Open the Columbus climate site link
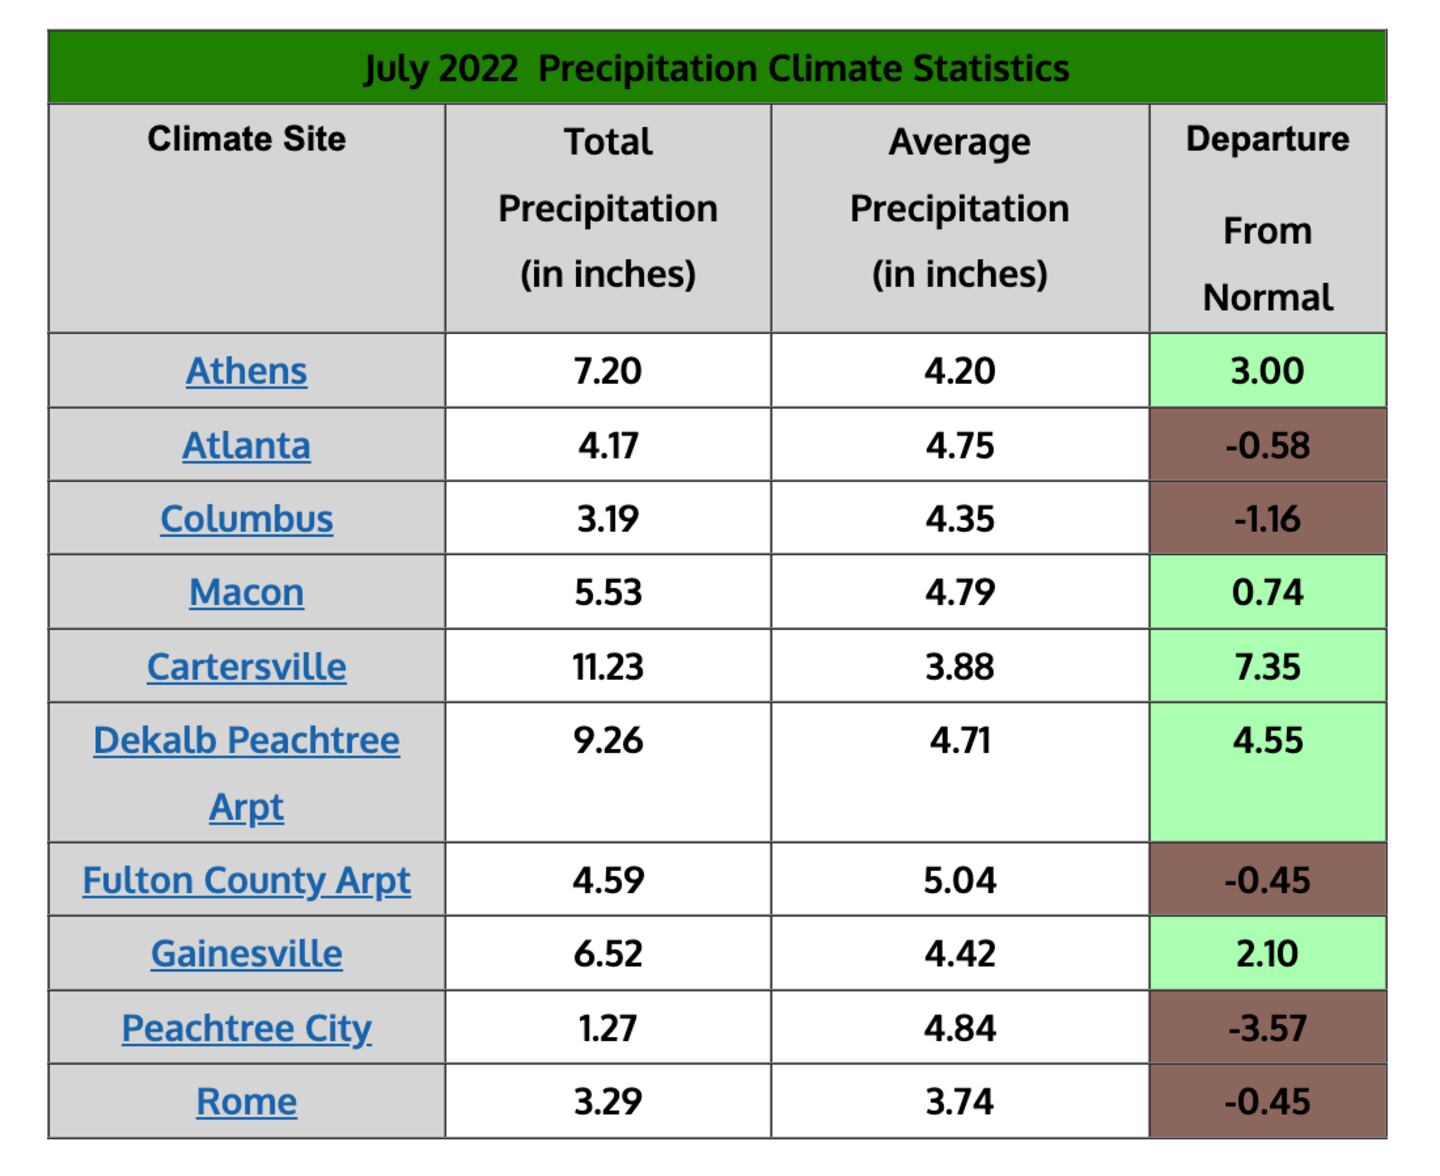The width and height of the screenshot is (1440, 1176). click(x=246, y=519)
